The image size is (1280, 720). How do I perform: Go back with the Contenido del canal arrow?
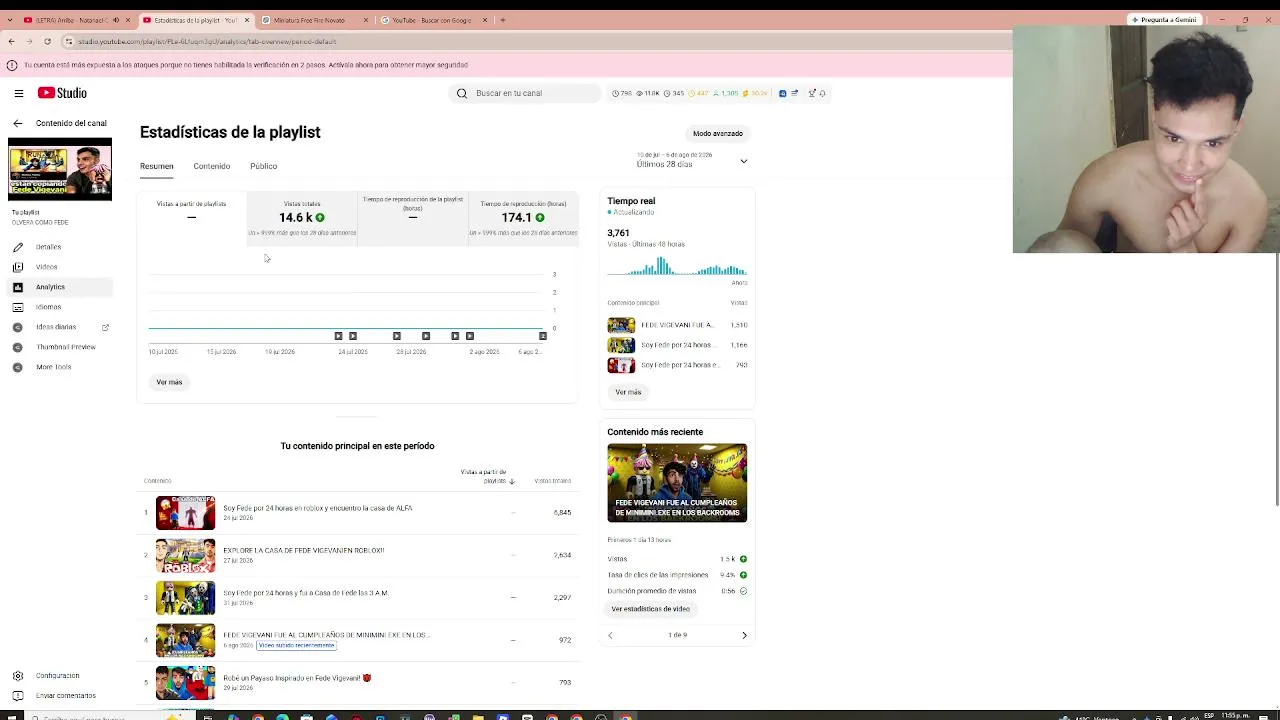(x=17, y=123)
